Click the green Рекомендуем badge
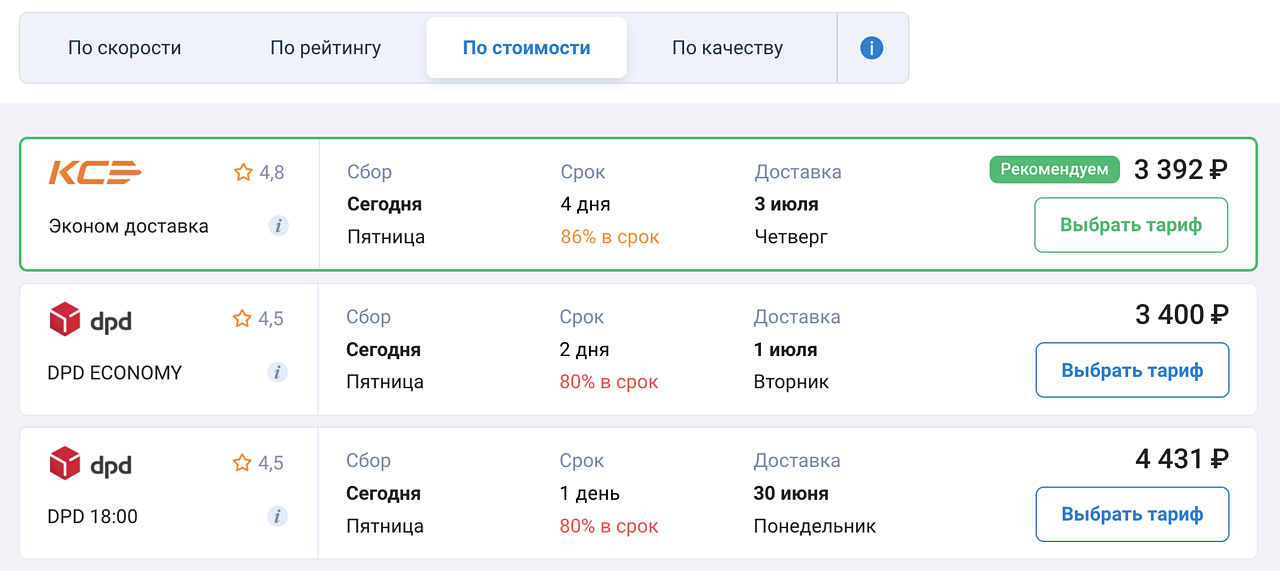 coord(1054,170)
